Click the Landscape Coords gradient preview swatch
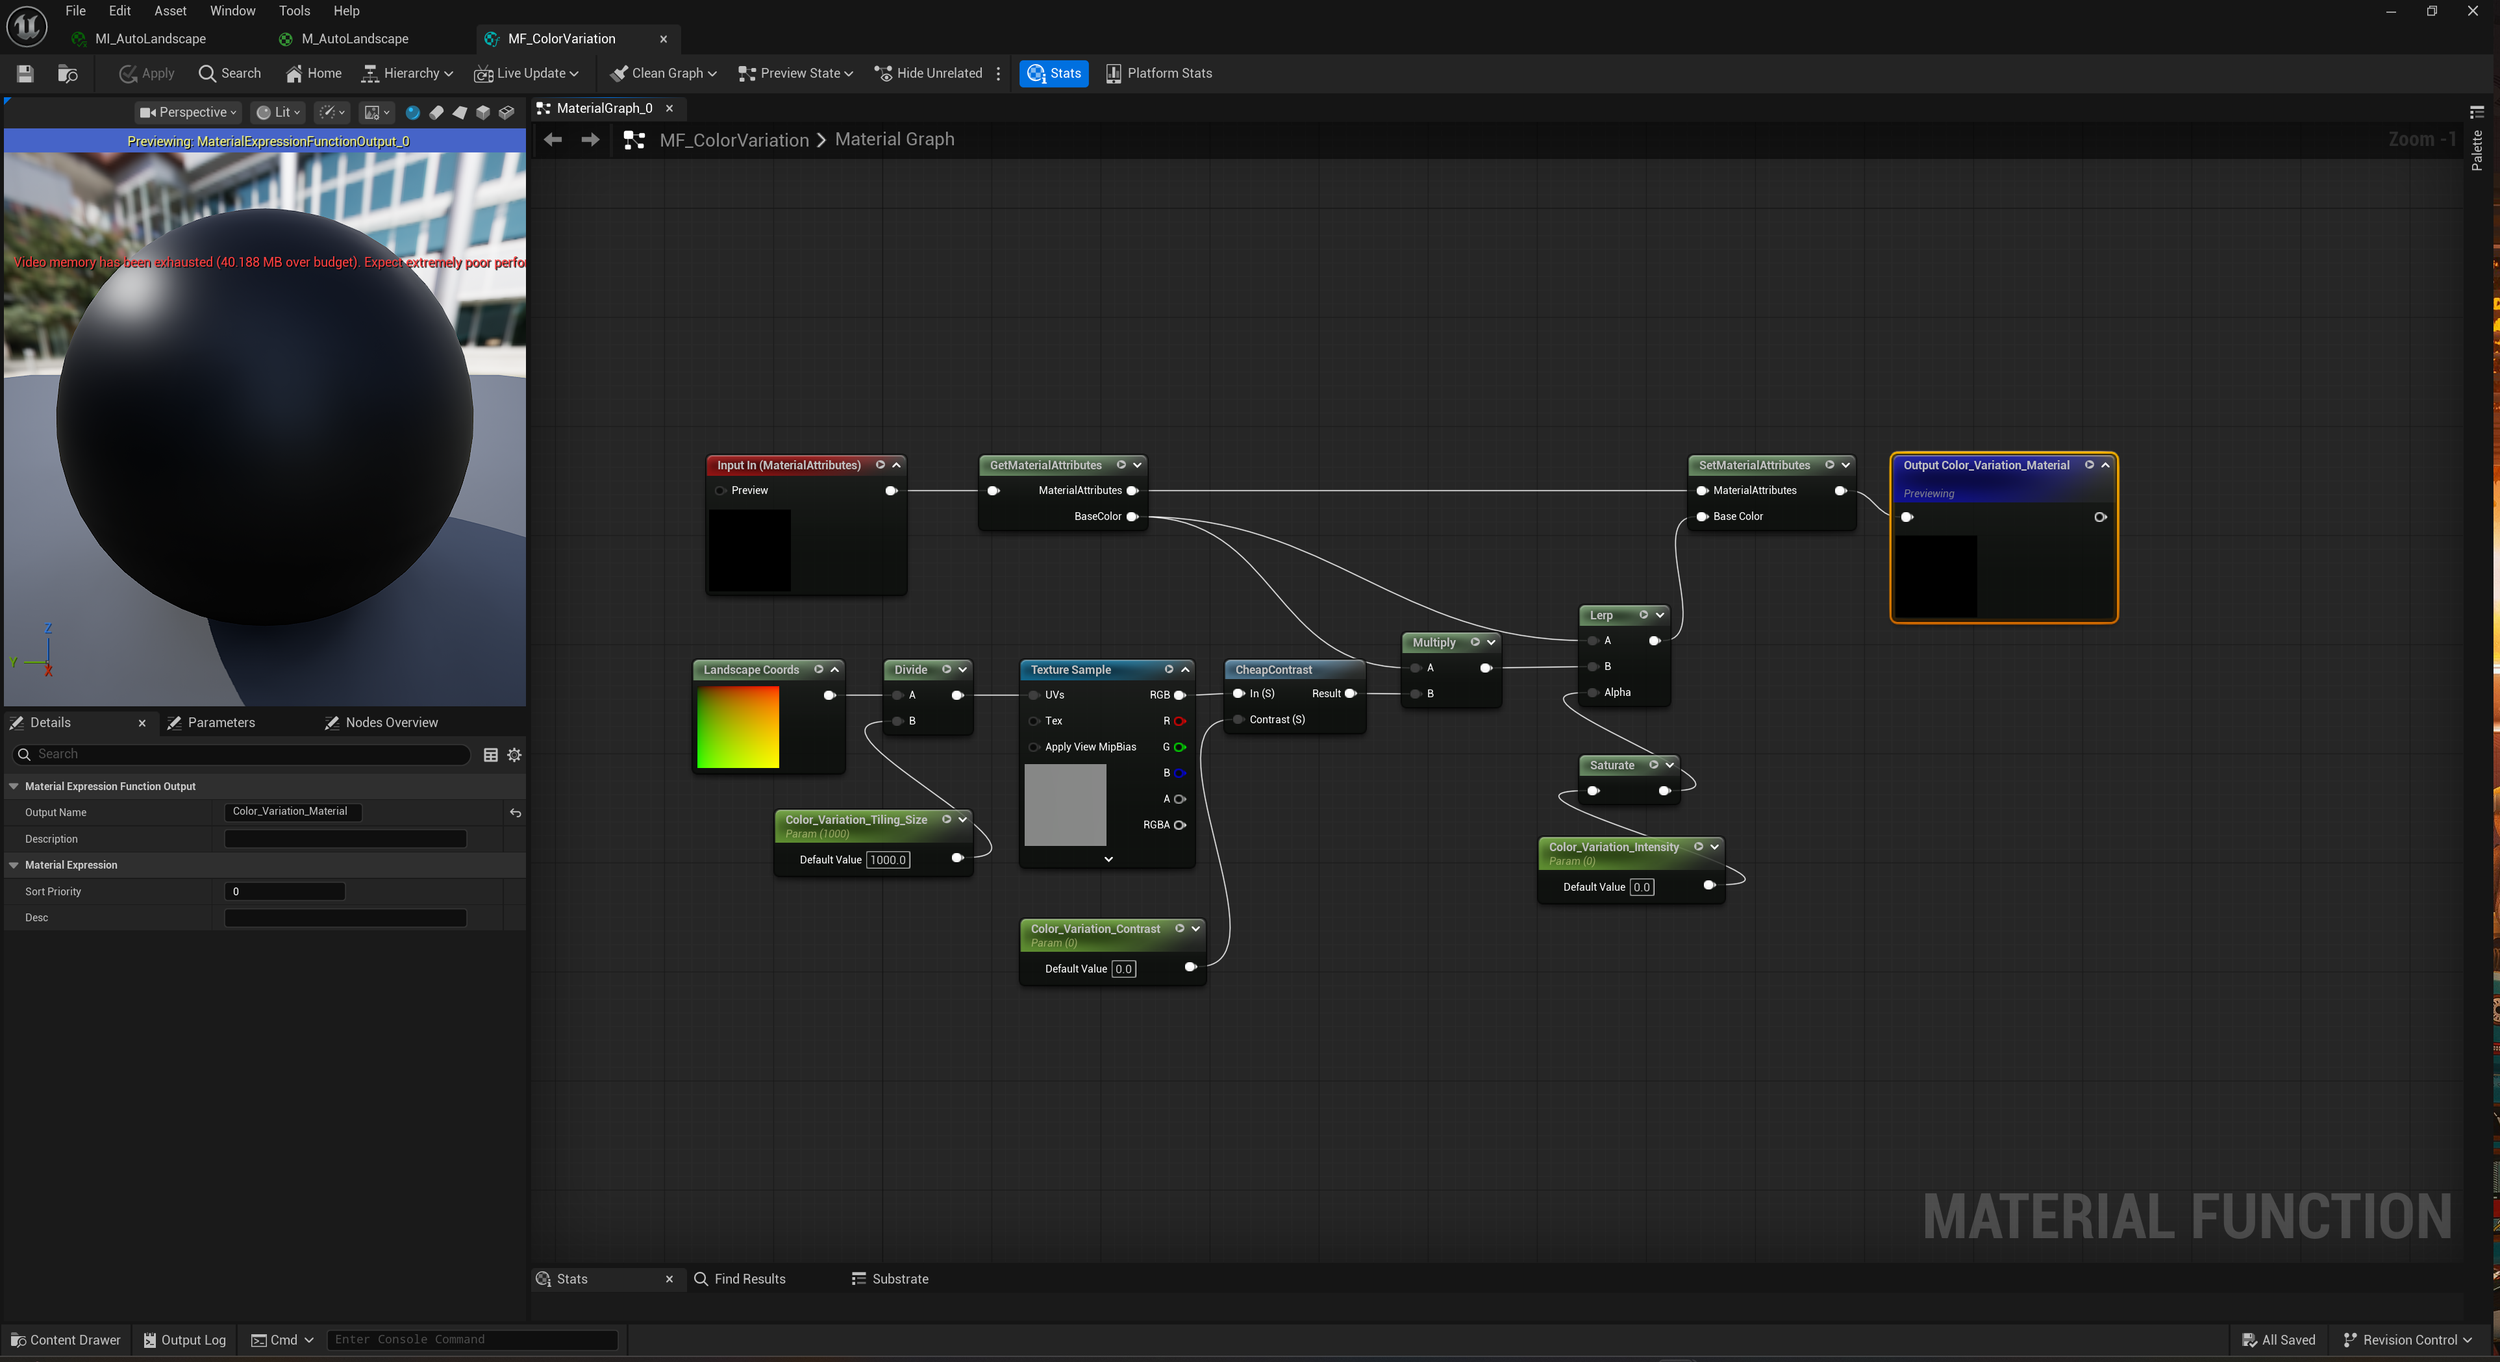 point(738,727)
